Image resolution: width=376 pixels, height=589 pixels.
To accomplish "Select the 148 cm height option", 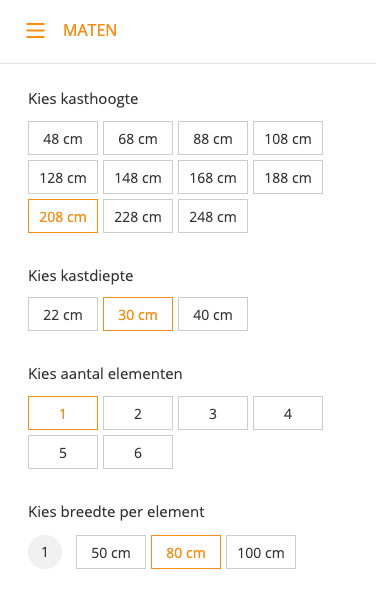I will tap(138, 177).
